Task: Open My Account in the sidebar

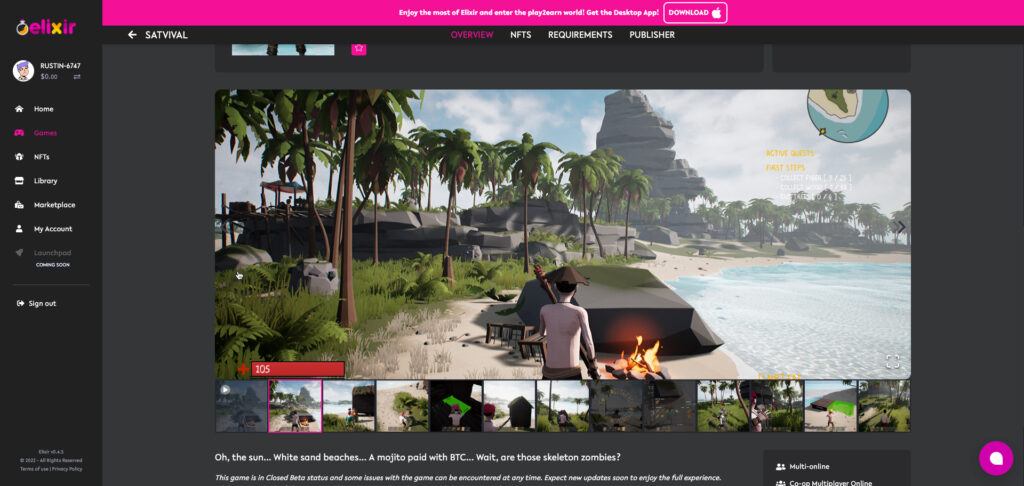Action: click(53, 229)
